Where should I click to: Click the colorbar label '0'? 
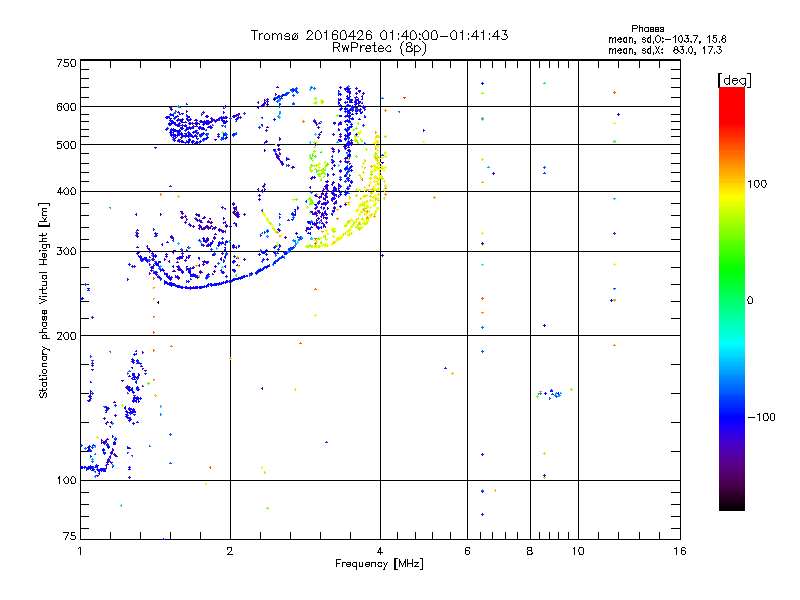[x=750, y=301]
